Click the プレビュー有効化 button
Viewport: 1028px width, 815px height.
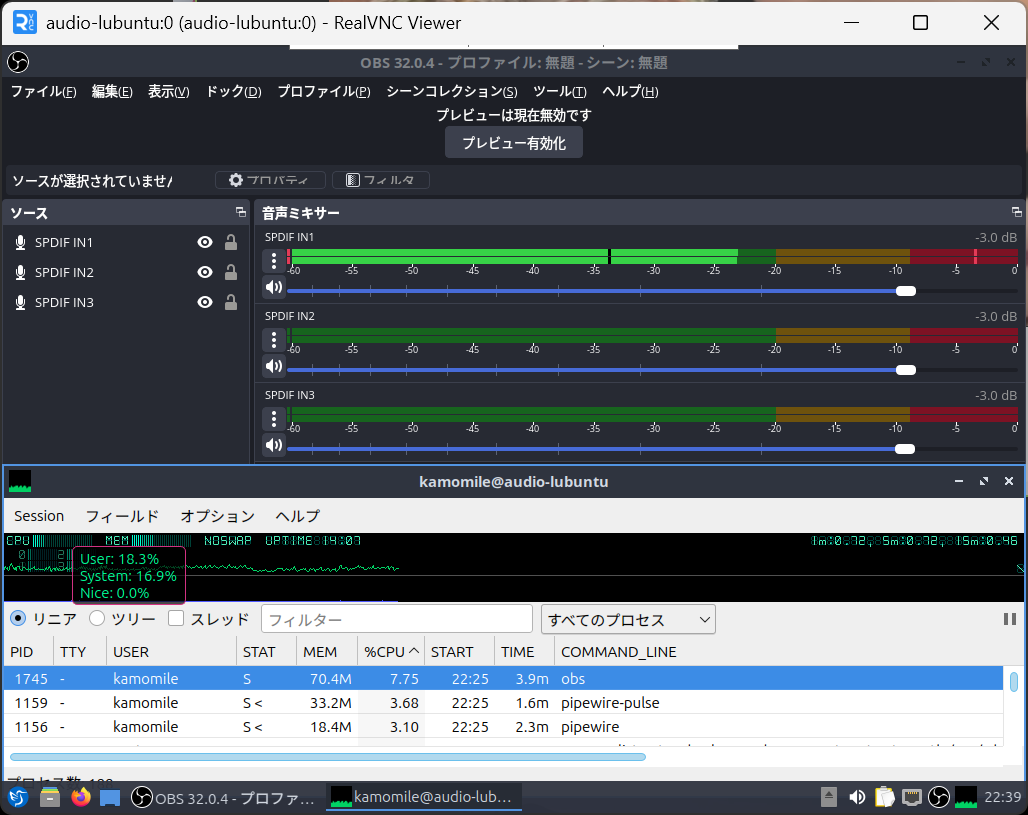pos(513,143)
